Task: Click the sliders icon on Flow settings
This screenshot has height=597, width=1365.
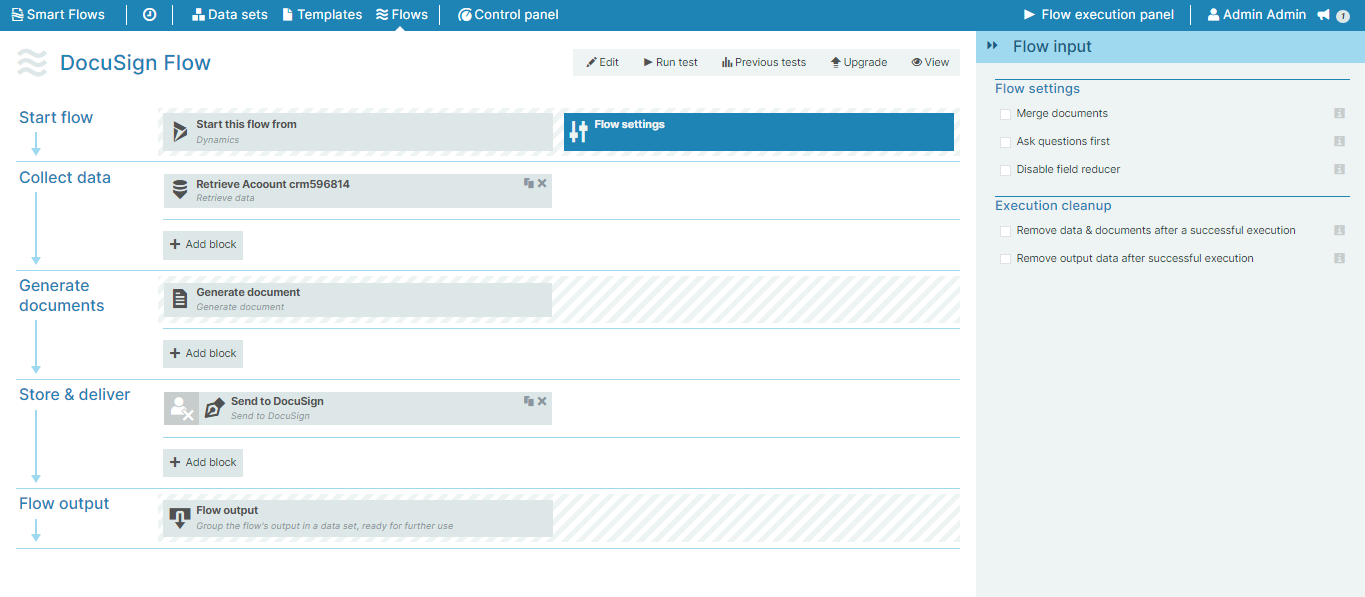Action: (578, 132)
